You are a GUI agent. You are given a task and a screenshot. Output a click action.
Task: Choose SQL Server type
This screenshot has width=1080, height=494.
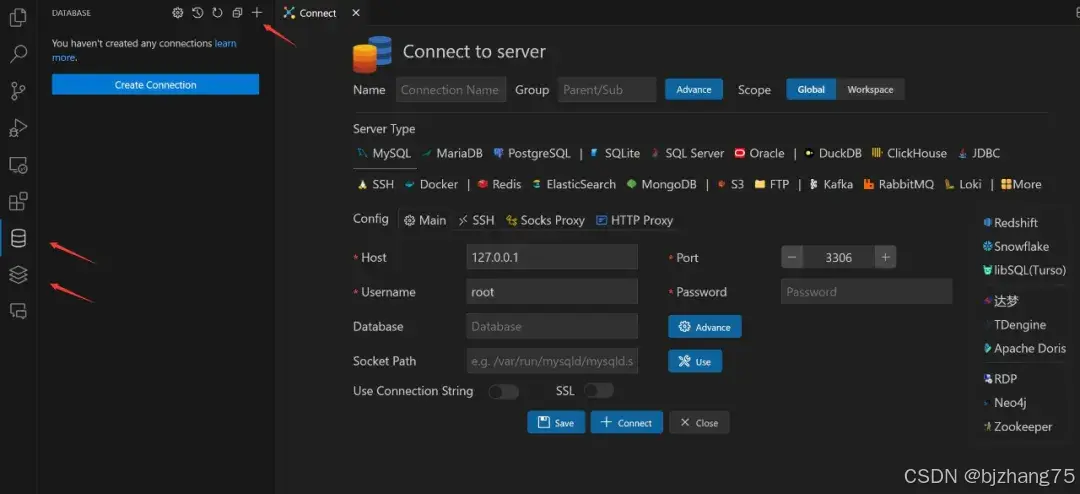coord(687,154)
